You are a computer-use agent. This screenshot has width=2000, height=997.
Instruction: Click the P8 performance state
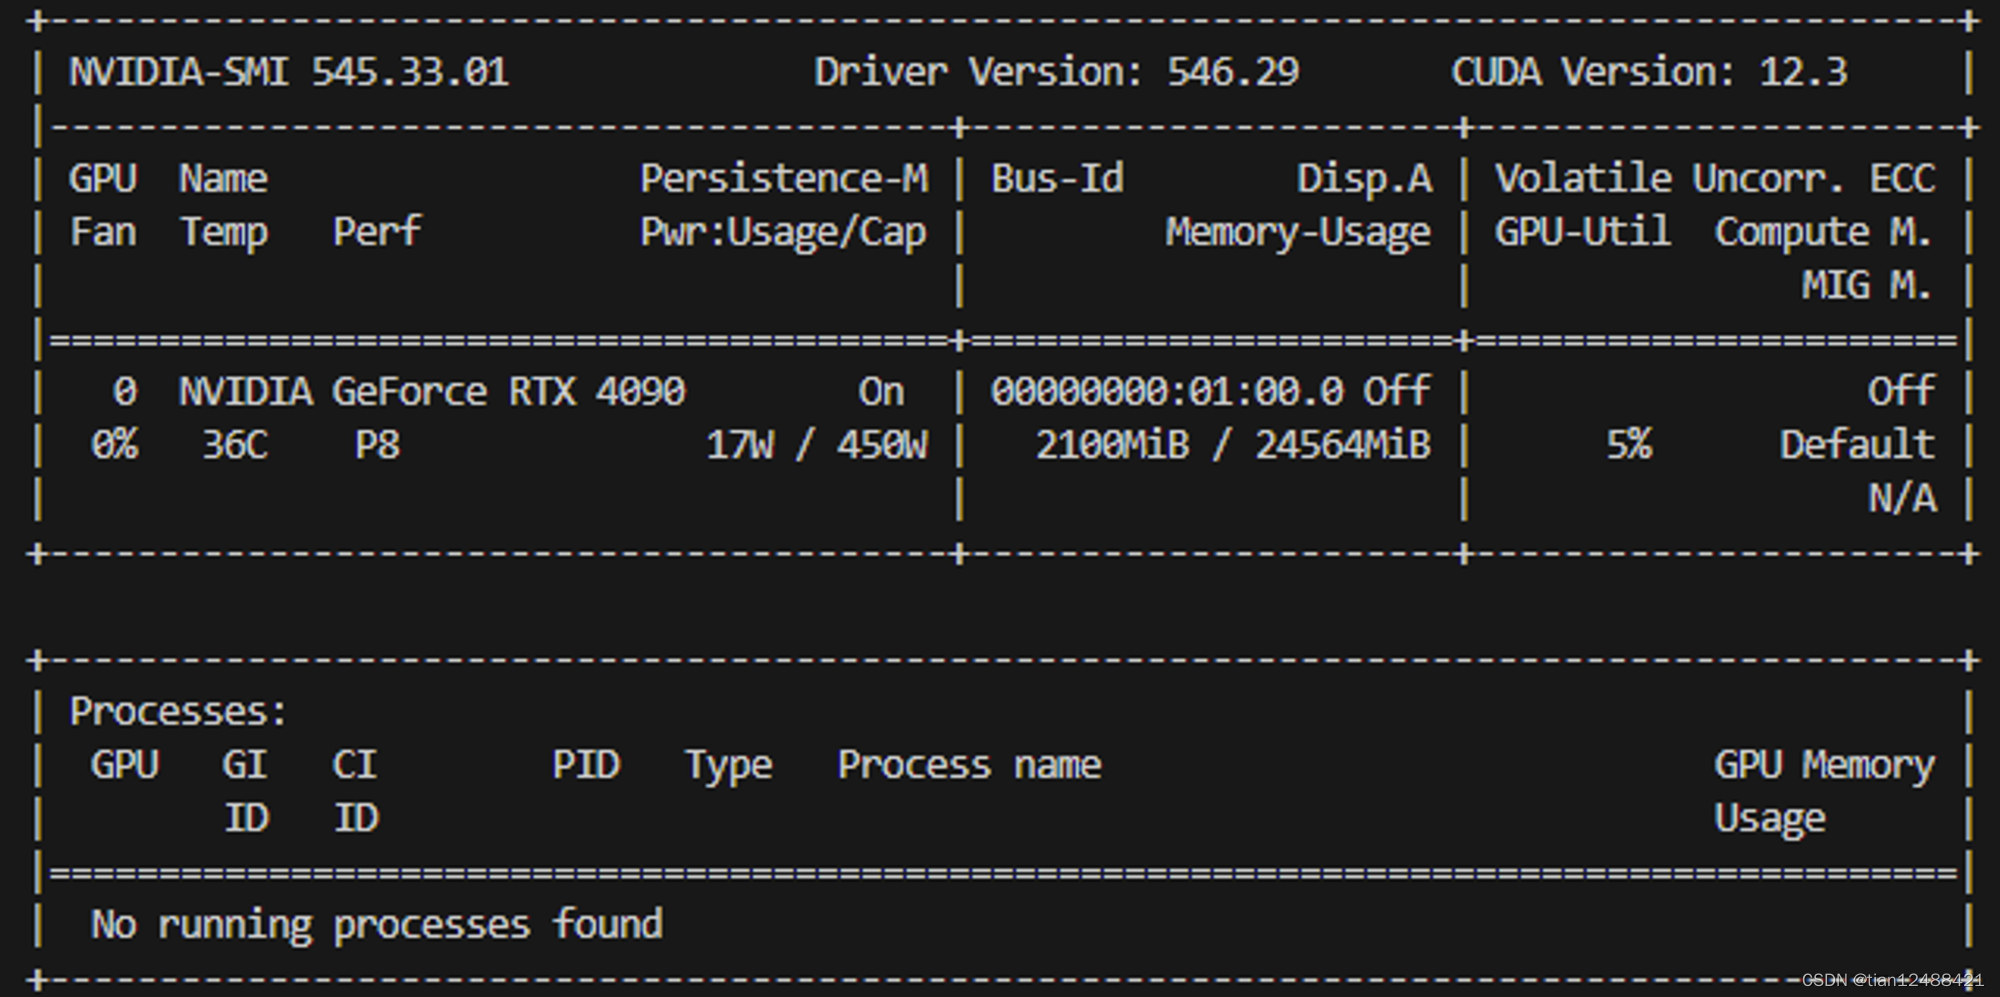coord(375,444)
